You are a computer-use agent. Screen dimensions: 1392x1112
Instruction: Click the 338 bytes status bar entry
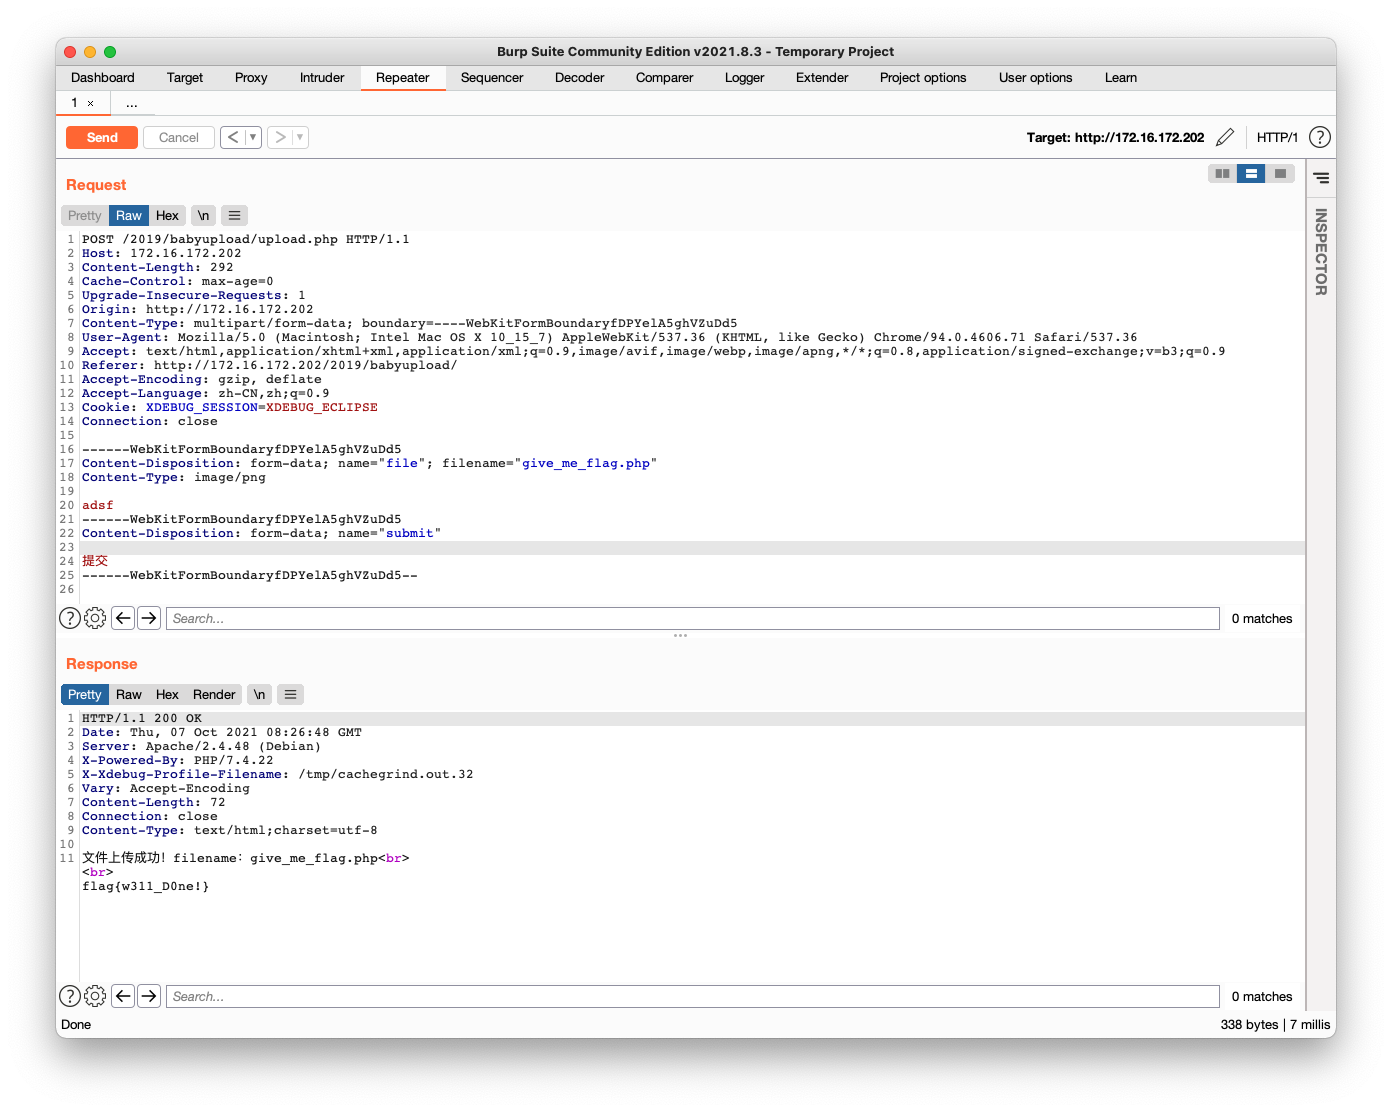[1249, 1024]
